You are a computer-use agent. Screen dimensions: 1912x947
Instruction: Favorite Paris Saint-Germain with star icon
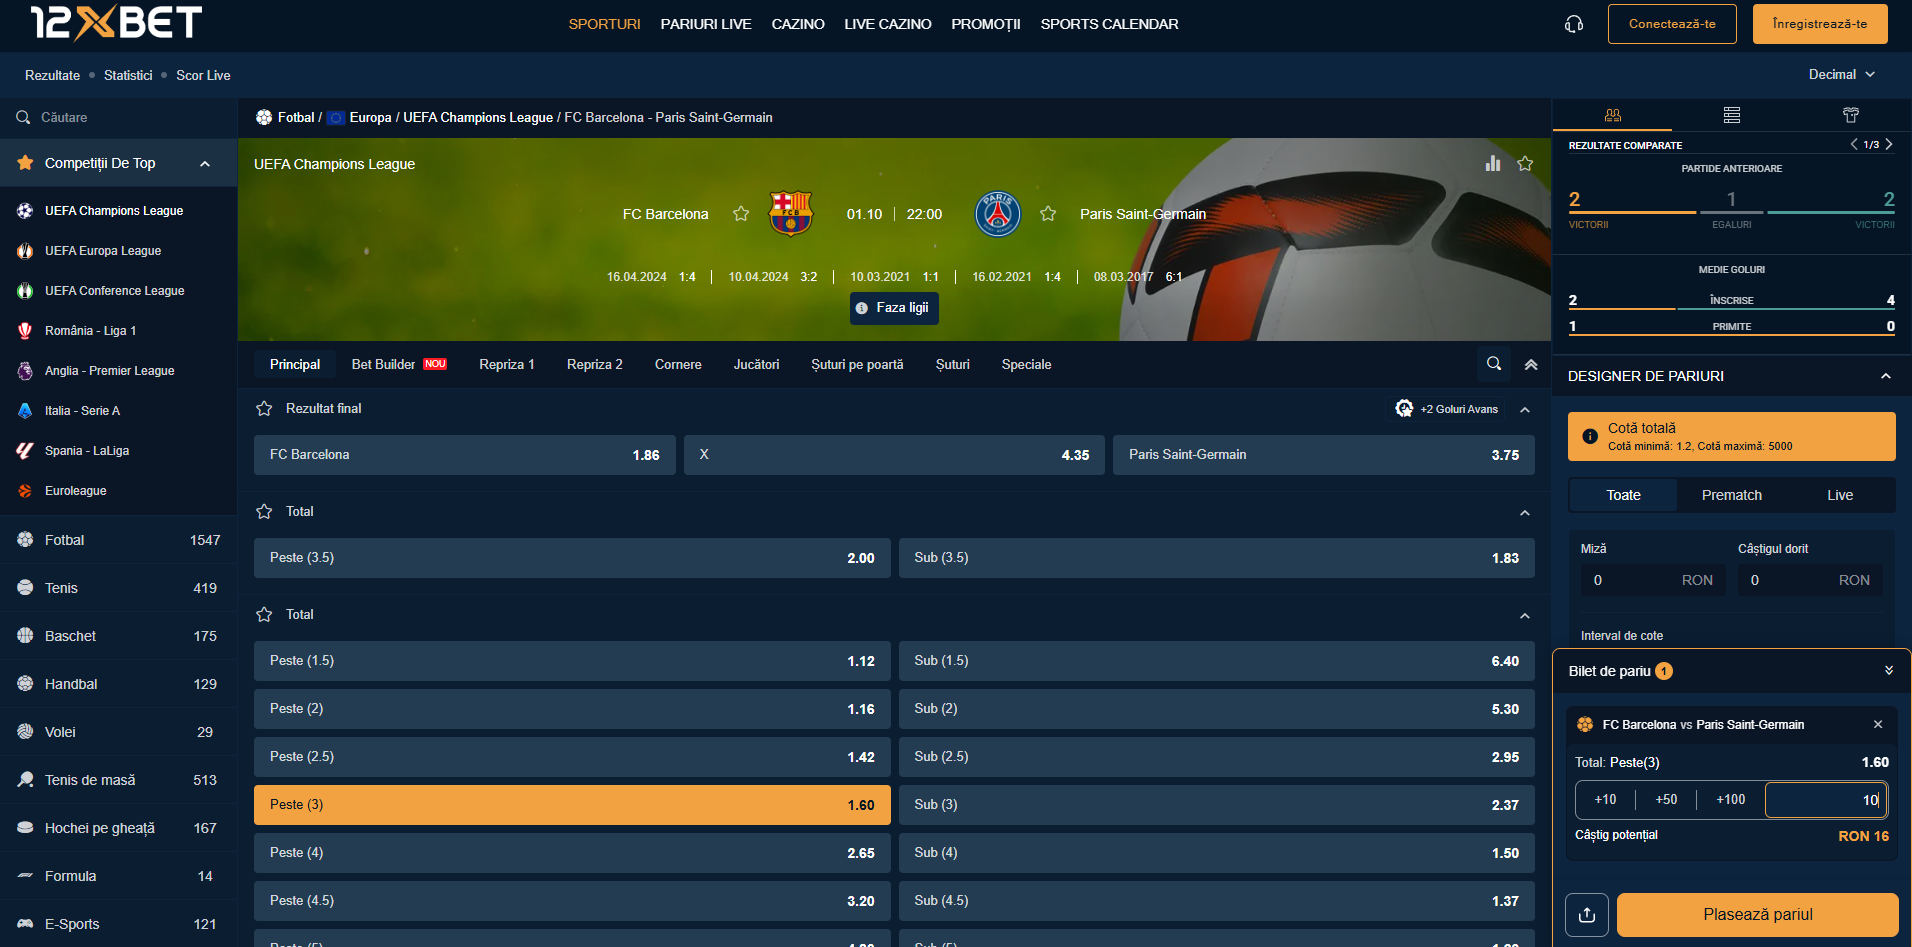pyautogui.click(x=1048, y=214)
